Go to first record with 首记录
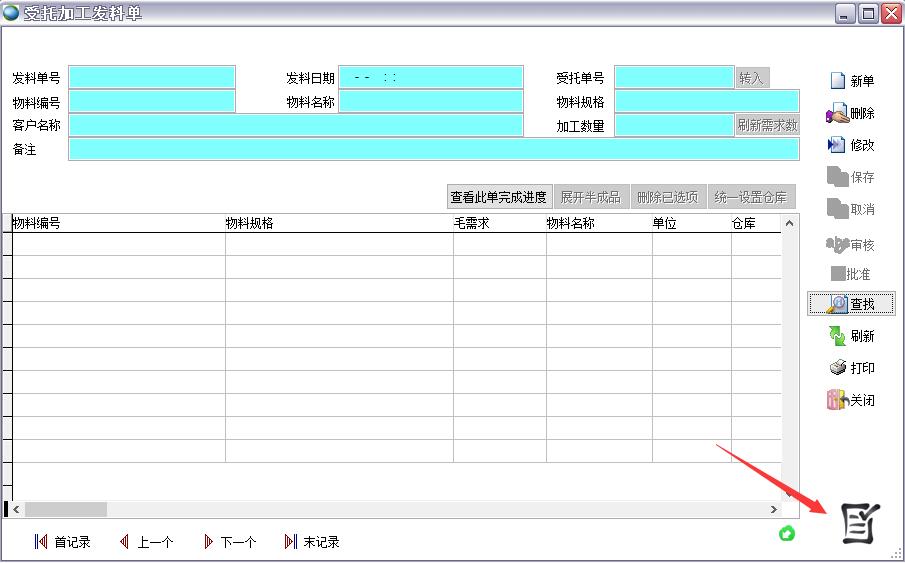The width and height of the screenshot is (905, 563). tap(62, 542)
